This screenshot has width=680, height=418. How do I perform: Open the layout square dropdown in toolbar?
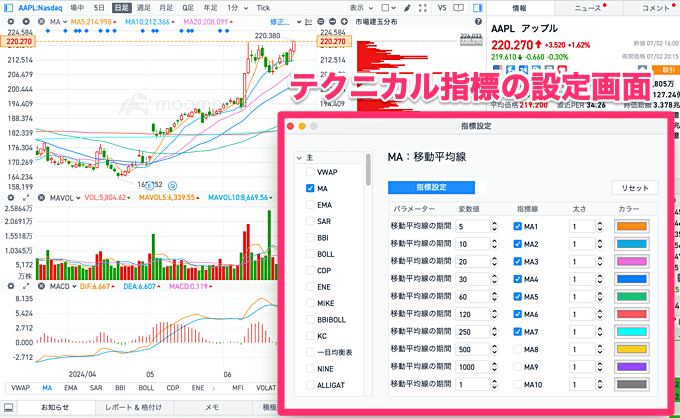pyautogui.click(x=389, y=8)
